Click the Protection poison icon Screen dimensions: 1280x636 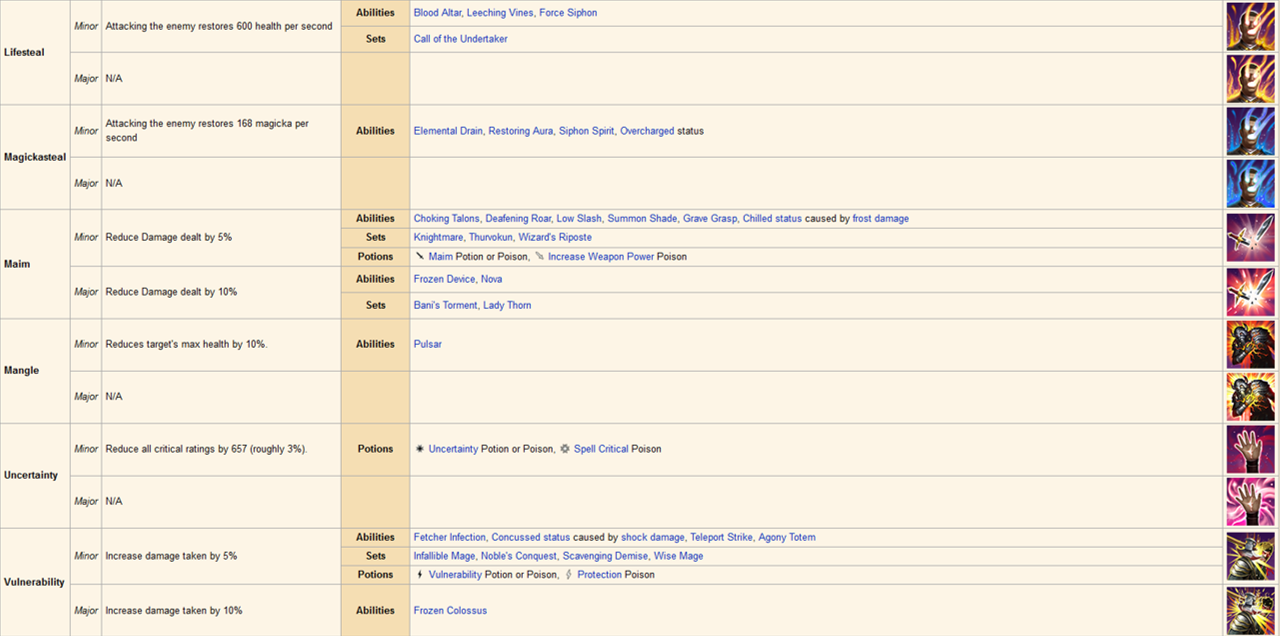[x=568, y=574]
